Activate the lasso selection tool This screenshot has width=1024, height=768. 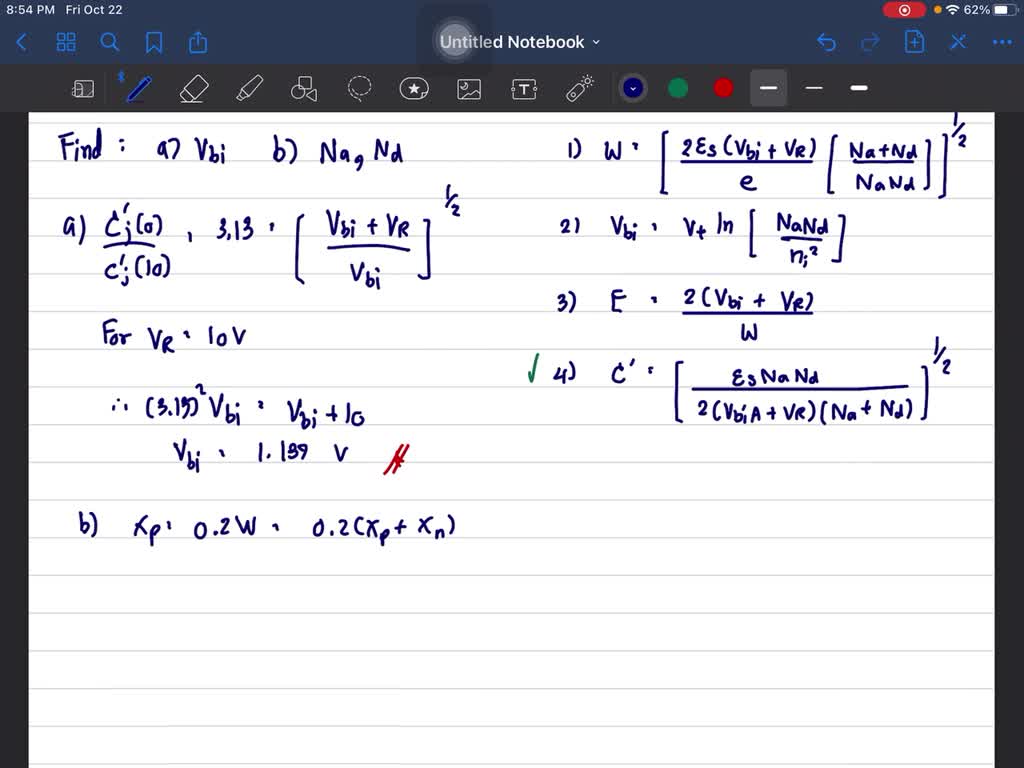pyautogui.click(x=359, y=88)
